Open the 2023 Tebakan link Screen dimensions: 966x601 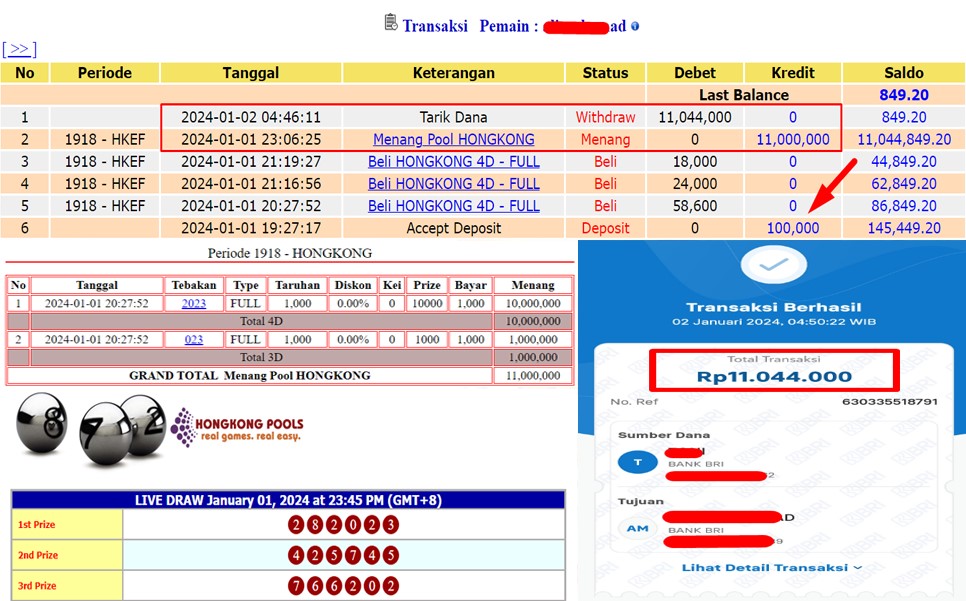click(x=194, y=303)
